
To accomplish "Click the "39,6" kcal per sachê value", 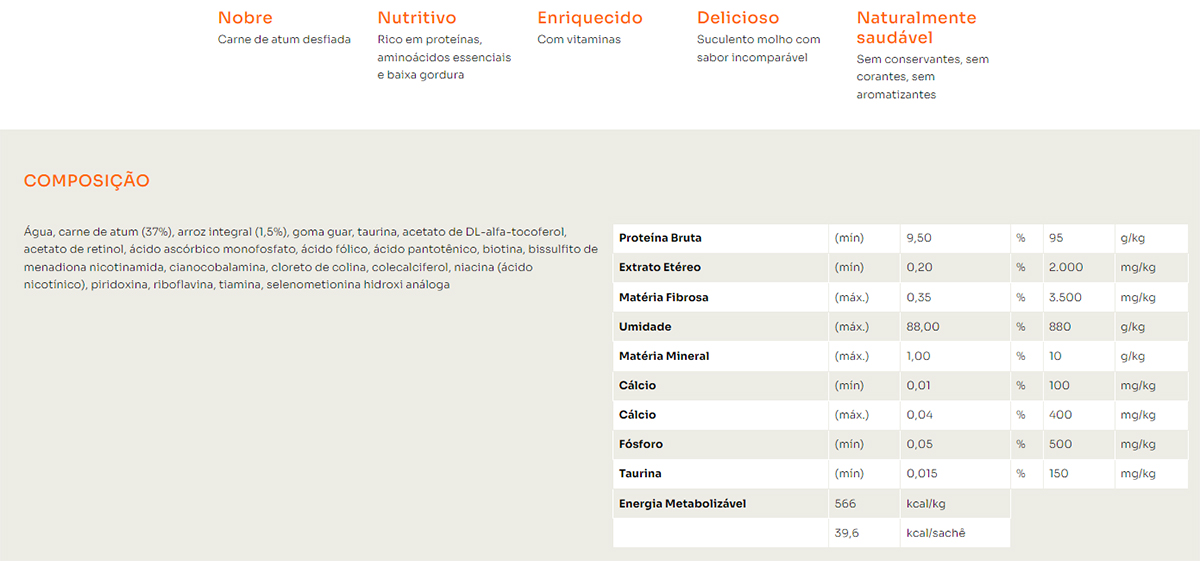I will pyautogui.click(x=846, y=533).
